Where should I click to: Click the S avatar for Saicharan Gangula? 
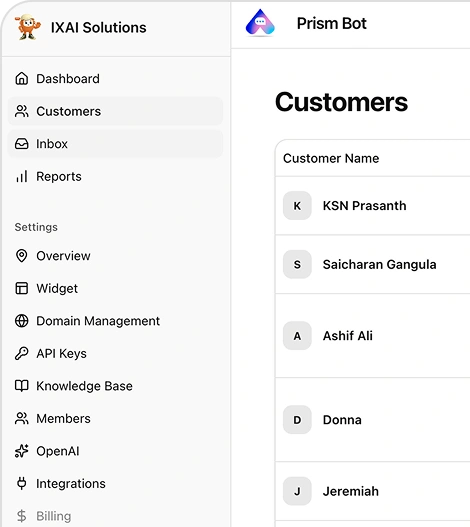coord(297,265)
